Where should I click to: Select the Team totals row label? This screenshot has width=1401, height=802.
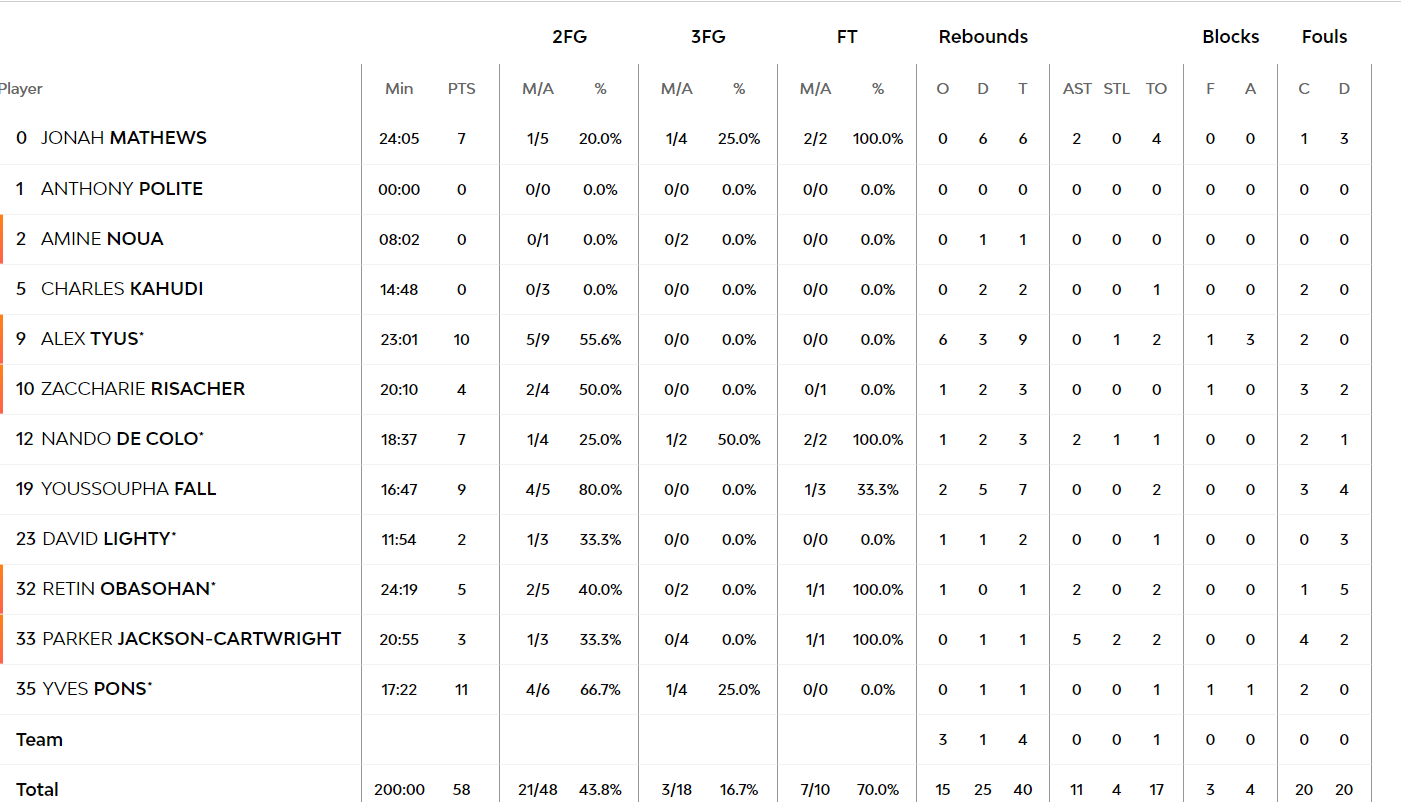click(39, 739)
